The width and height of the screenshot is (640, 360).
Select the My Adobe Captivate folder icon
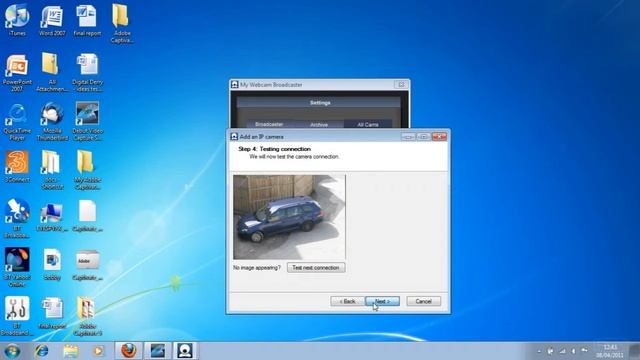point(87,170)
